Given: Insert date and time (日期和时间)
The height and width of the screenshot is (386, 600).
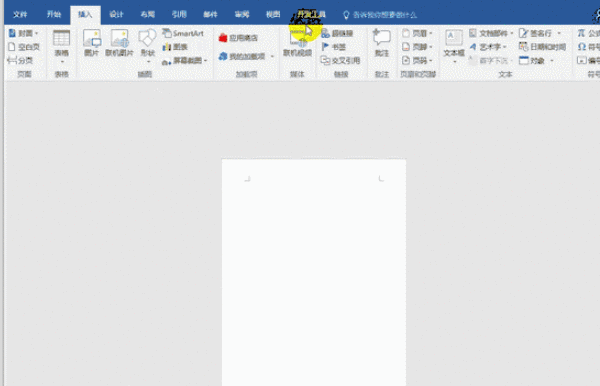Looking at the screenshot, I should tap(542, 47).
